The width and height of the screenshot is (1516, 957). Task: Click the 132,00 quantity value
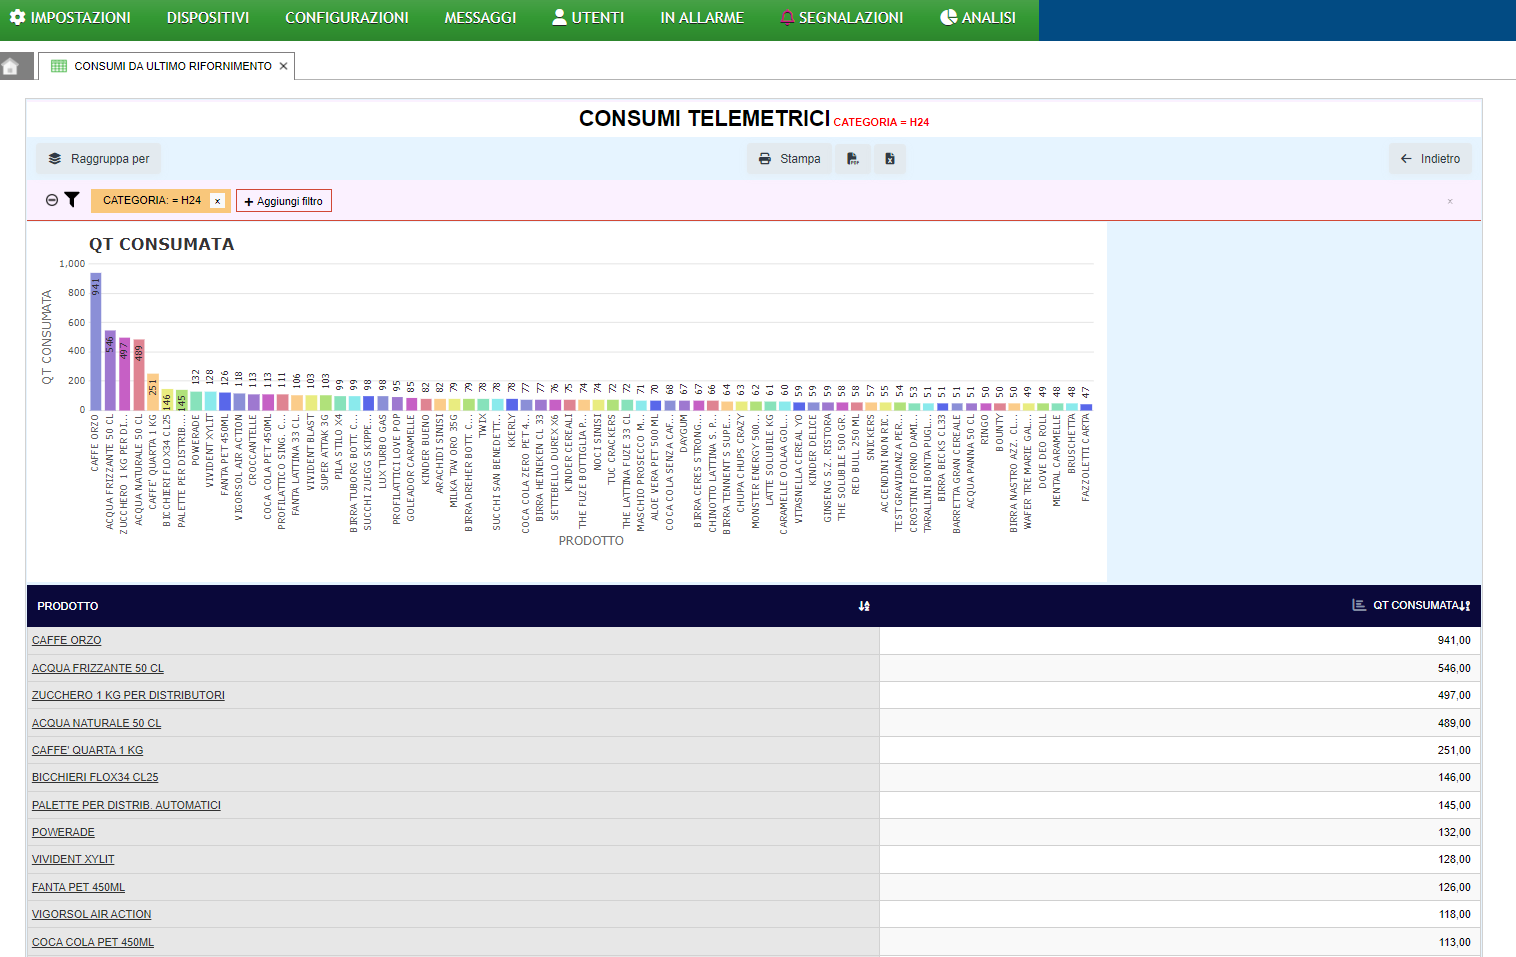(x=1454, y=832)
